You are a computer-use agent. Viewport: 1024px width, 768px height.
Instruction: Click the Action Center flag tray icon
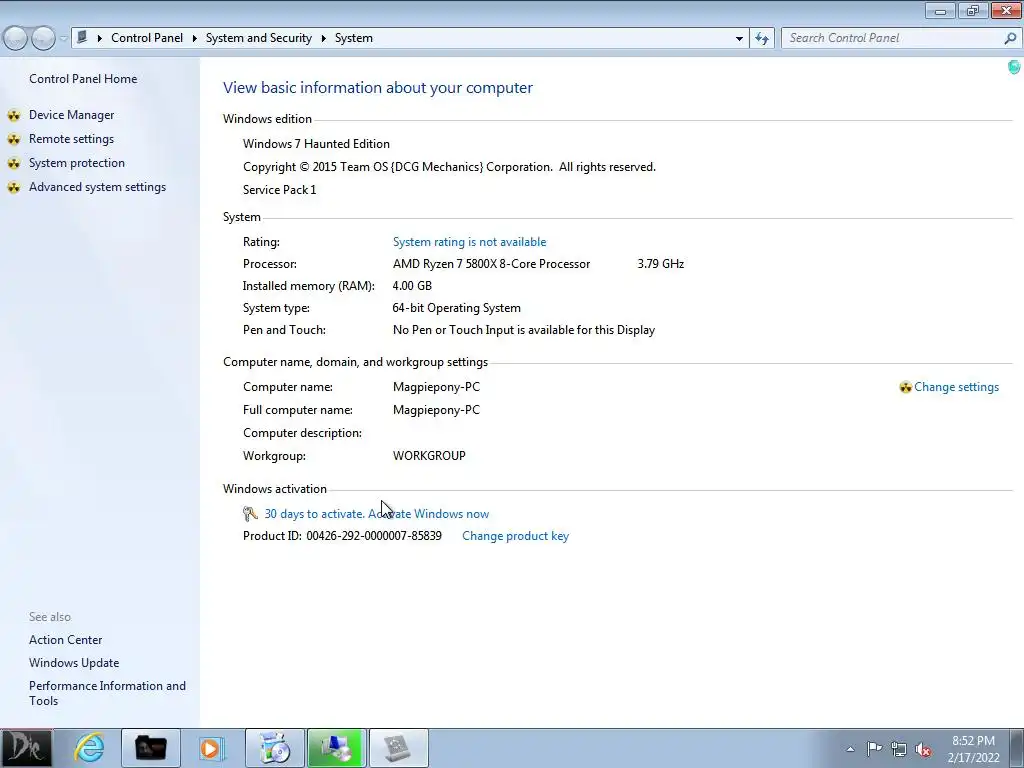point(874,749)
